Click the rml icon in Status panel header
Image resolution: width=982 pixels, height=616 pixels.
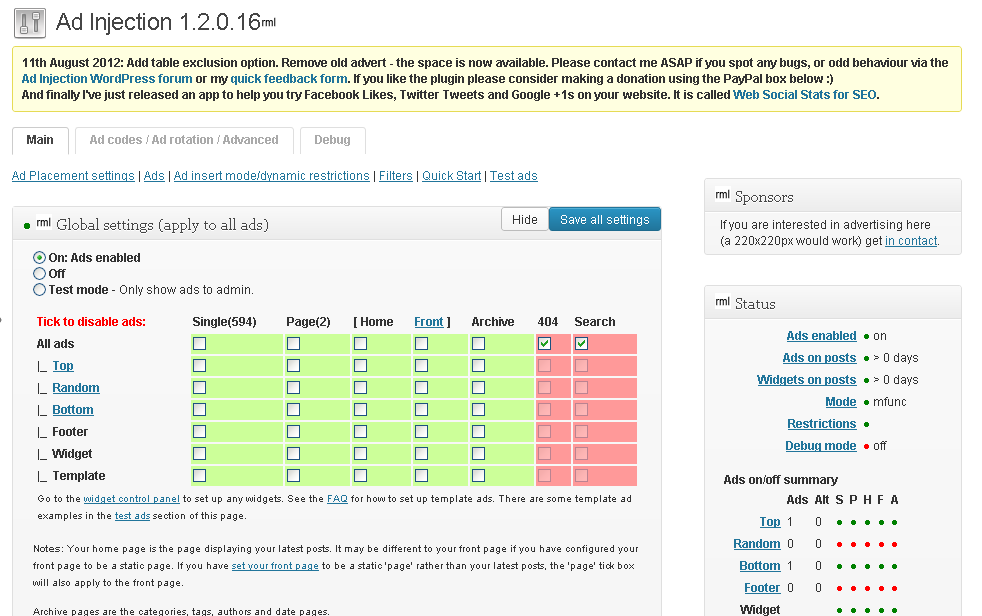(x=722, y=302)
